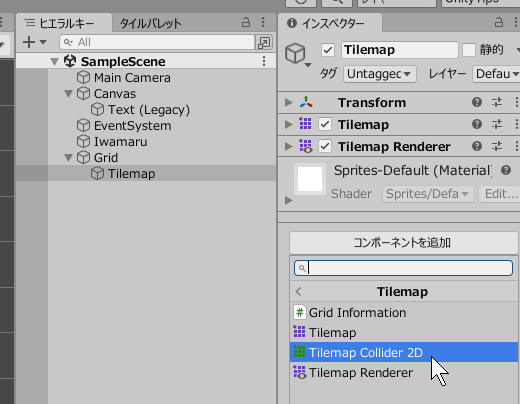Open the create dropdown arrow beside plus icon

point(43,42)
